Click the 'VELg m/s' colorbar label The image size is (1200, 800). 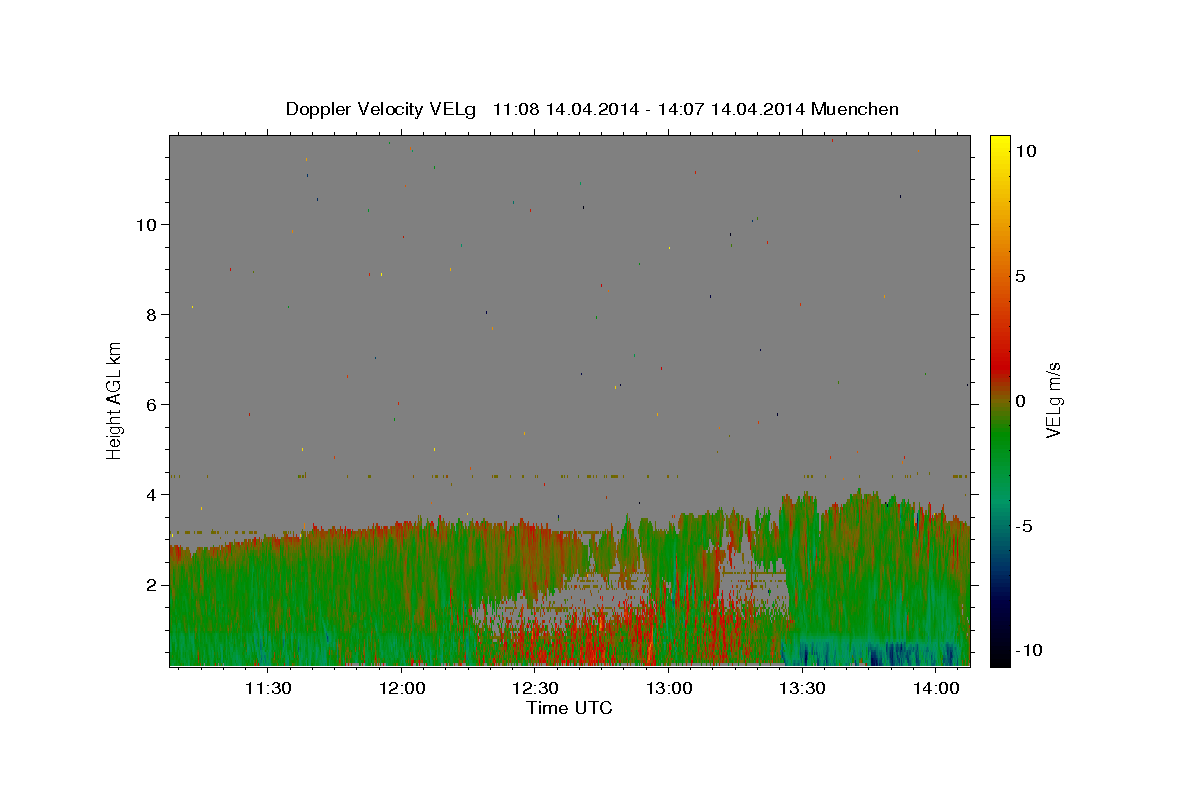(1052, 400)
